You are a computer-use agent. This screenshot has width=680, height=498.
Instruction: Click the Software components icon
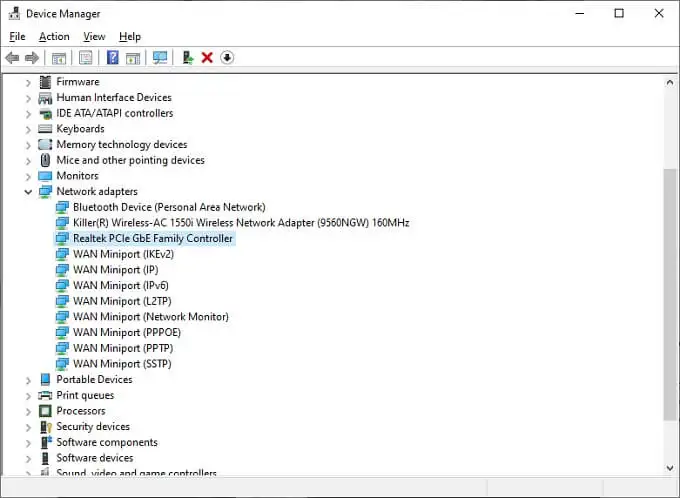point(46,442)
